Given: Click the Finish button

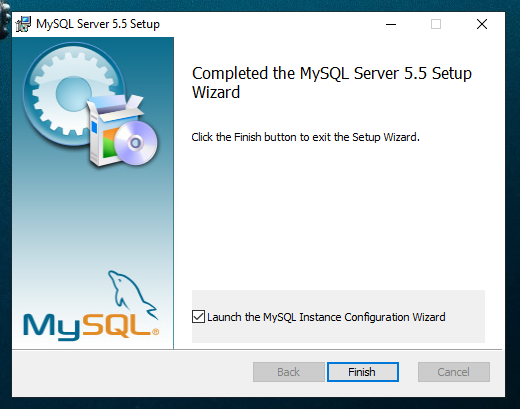Looking at the screenshot, I should [x=363, y=372].
